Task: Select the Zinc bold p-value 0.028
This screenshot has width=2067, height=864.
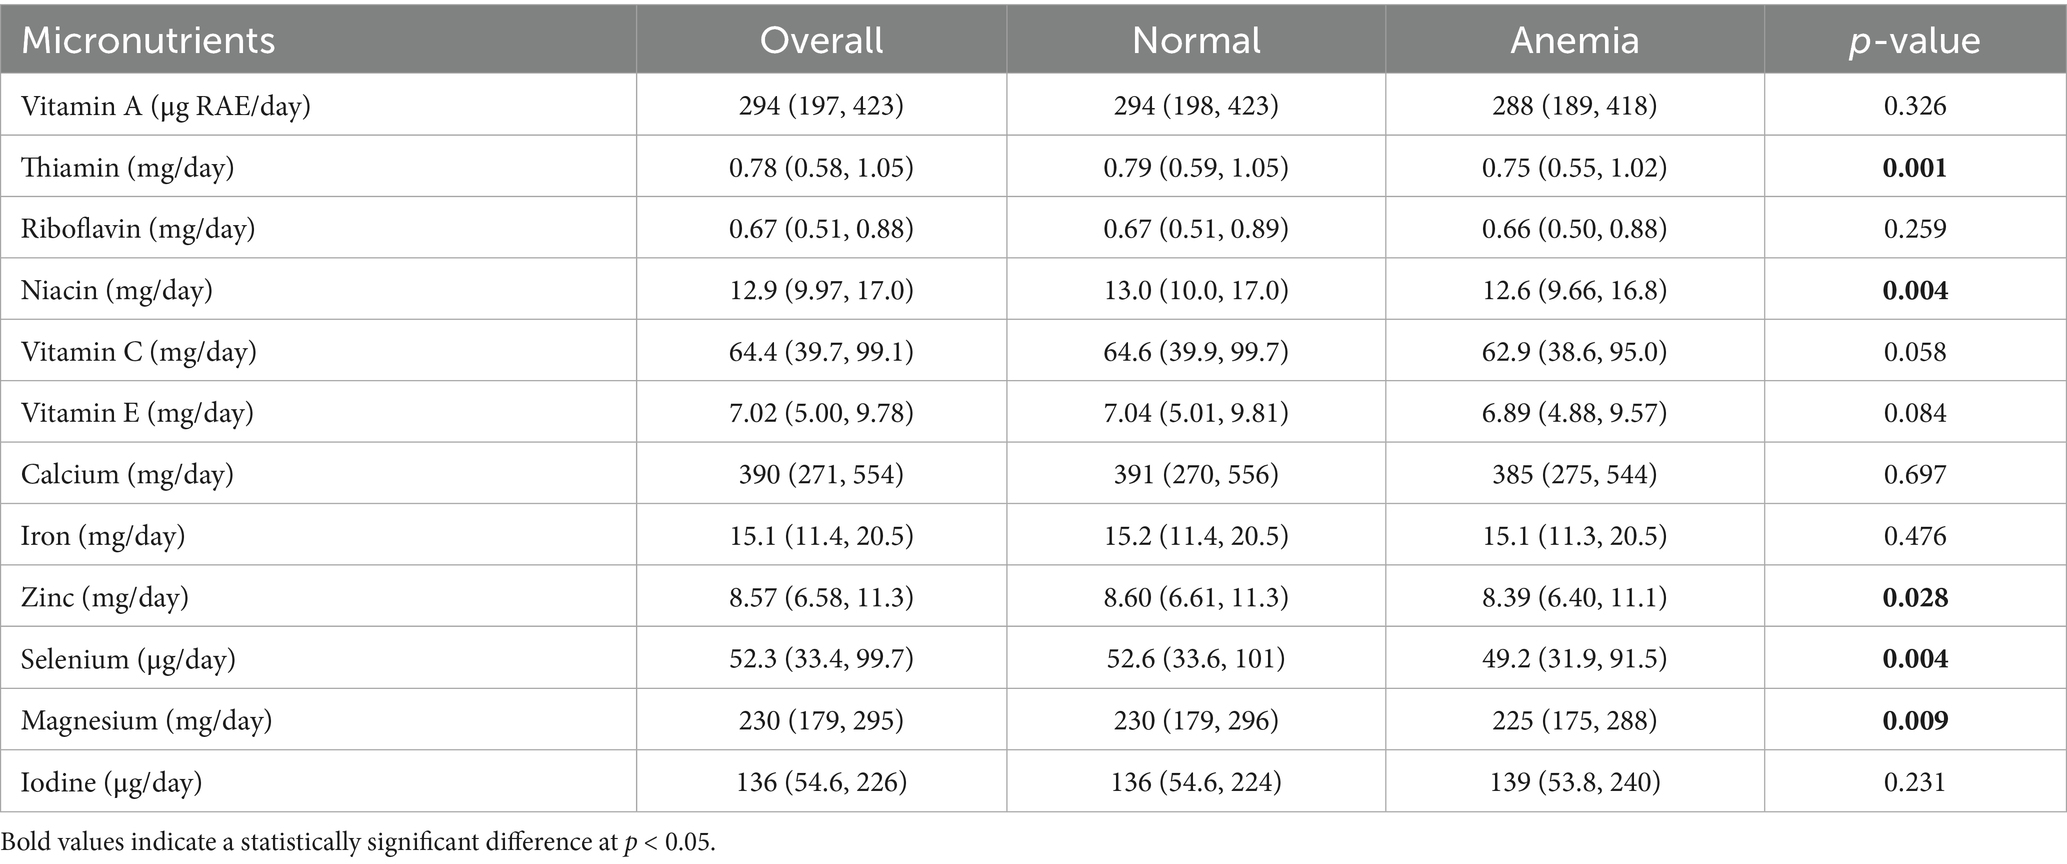Action: click(x=1914, y=597)
